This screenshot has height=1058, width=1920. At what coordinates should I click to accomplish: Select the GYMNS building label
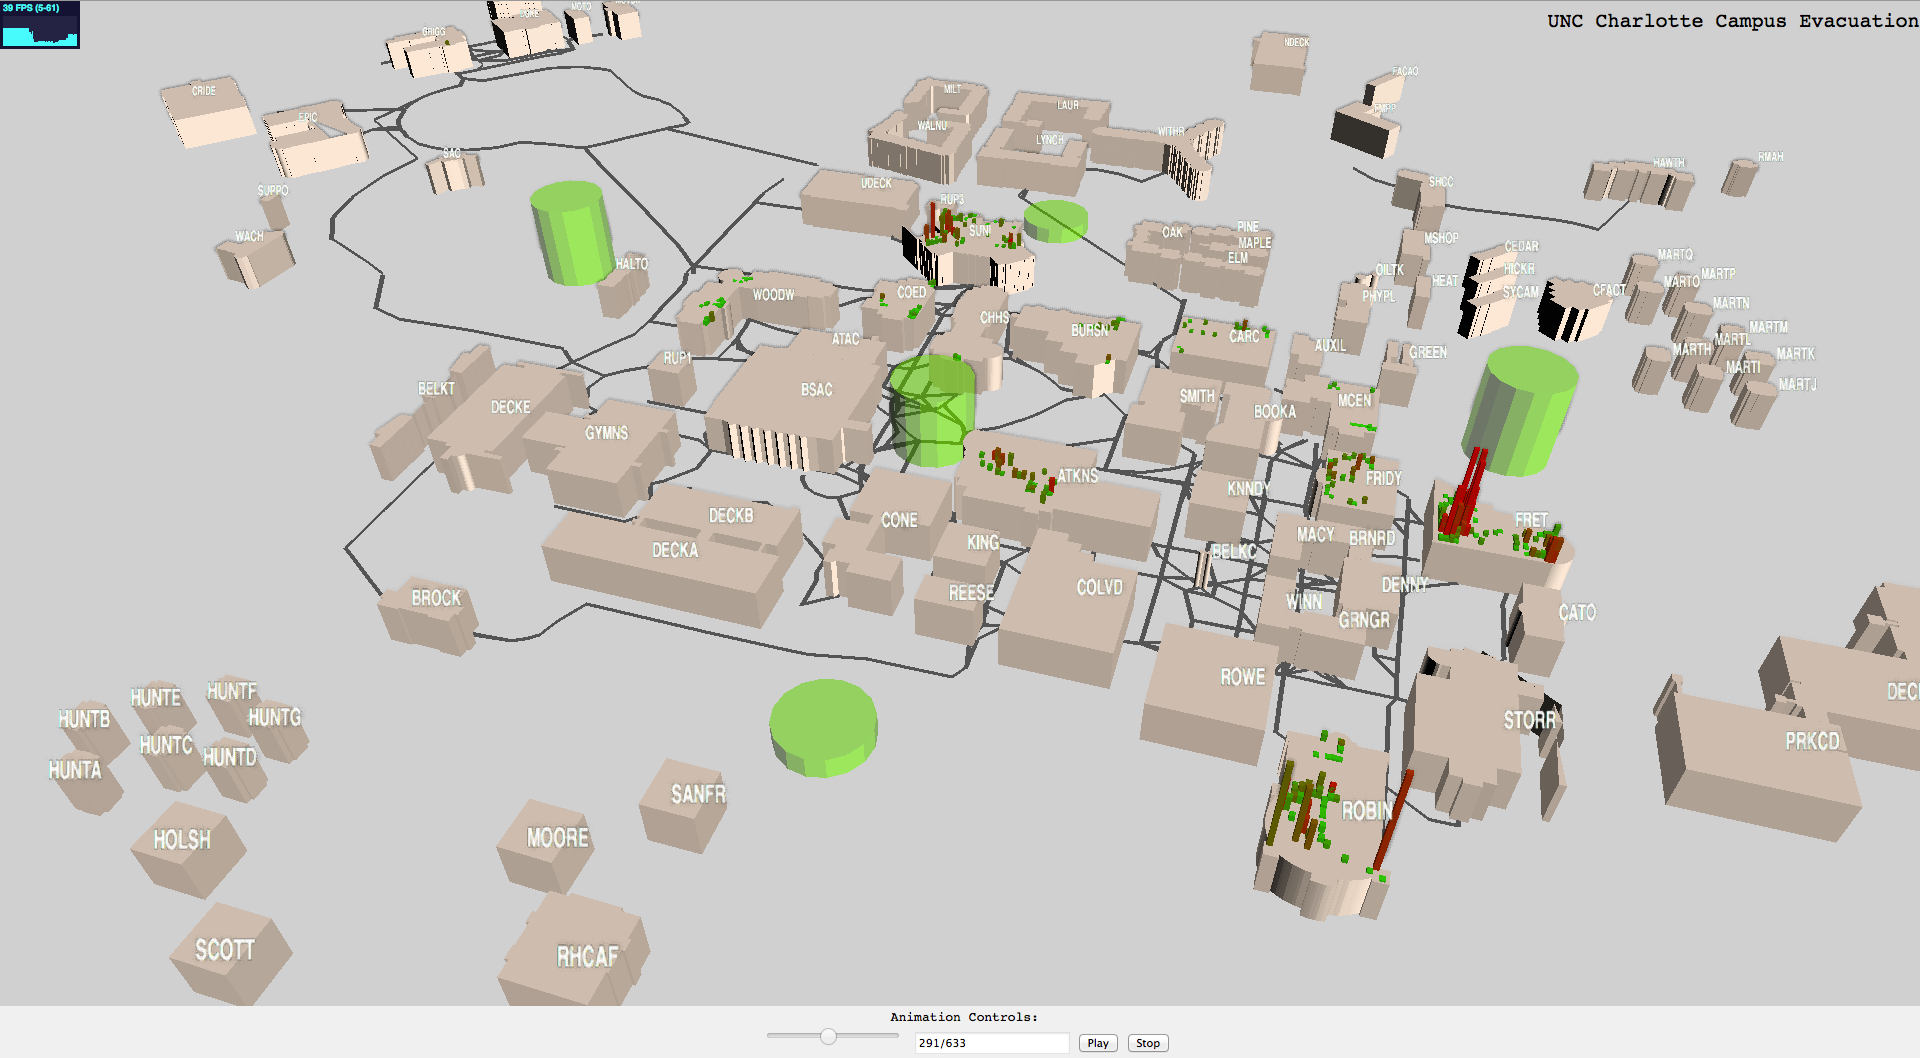[x=606, y=433]
